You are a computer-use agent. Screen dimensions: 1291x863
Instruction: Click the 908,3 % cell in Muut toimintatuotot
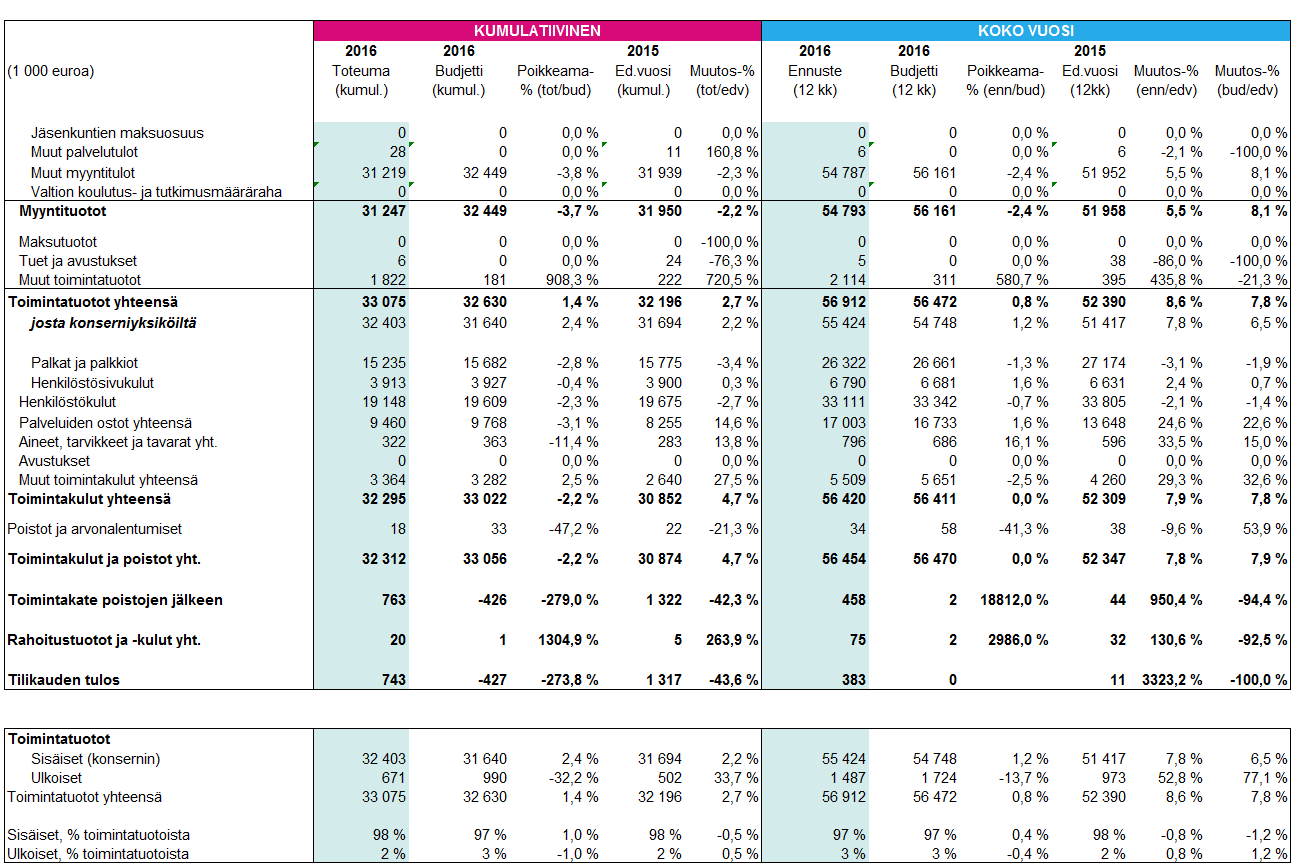click(x=572, y=280)
